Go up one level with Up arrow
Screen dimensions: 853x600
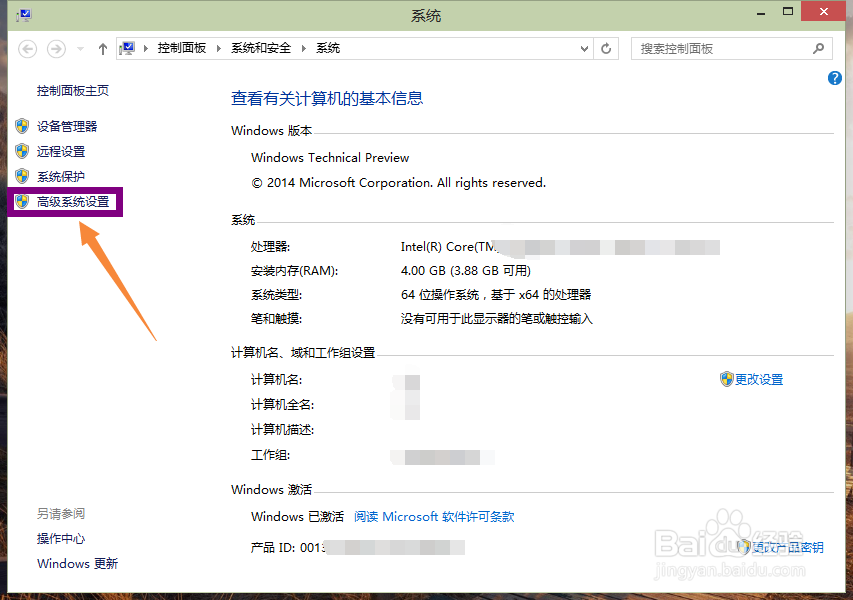pos(103,49)
